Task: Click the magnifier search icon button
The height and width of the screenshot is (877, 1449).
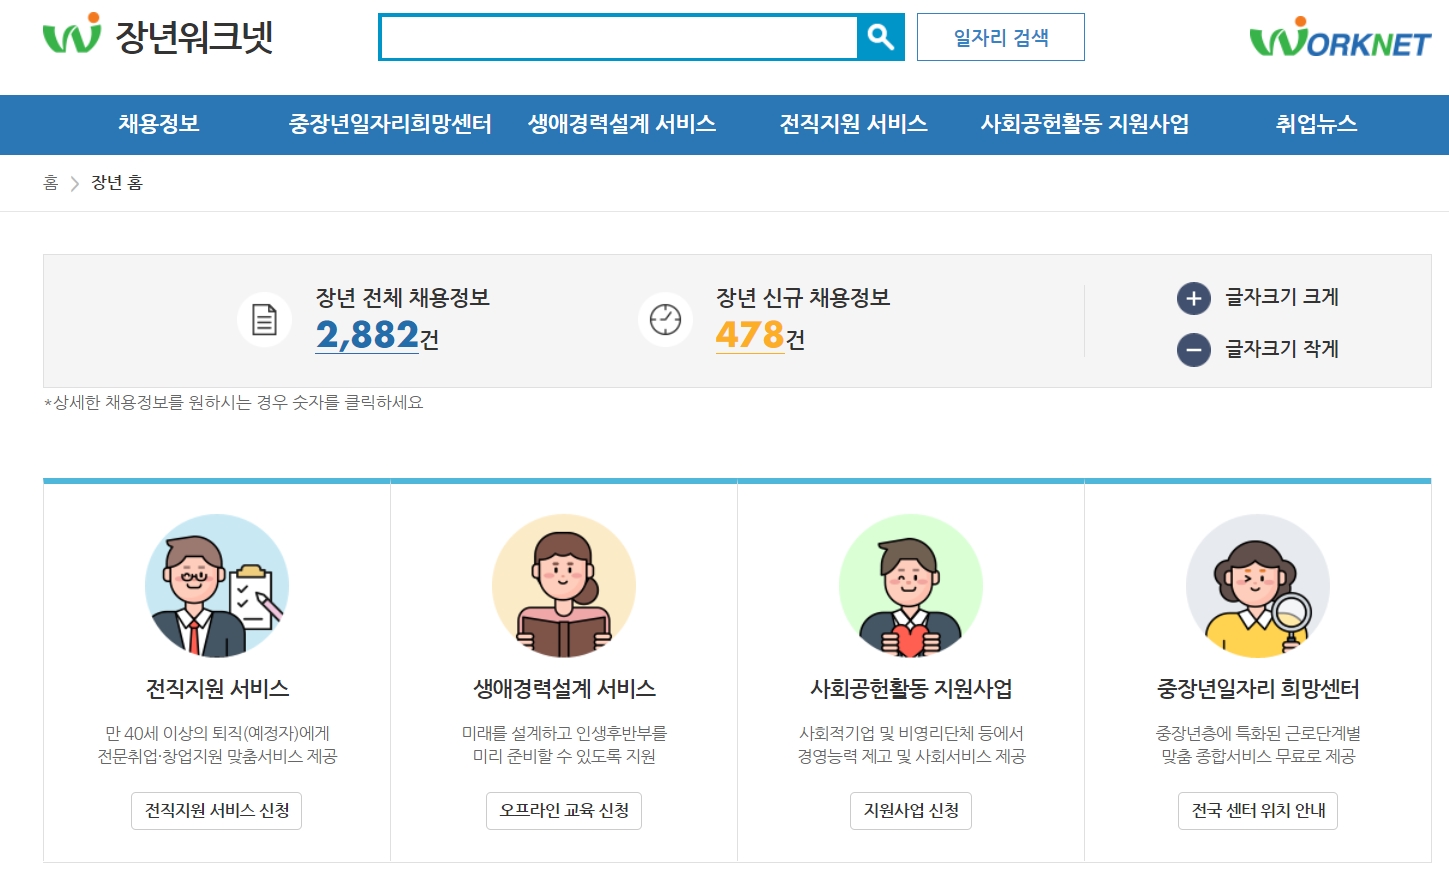Action: point(881,37)
